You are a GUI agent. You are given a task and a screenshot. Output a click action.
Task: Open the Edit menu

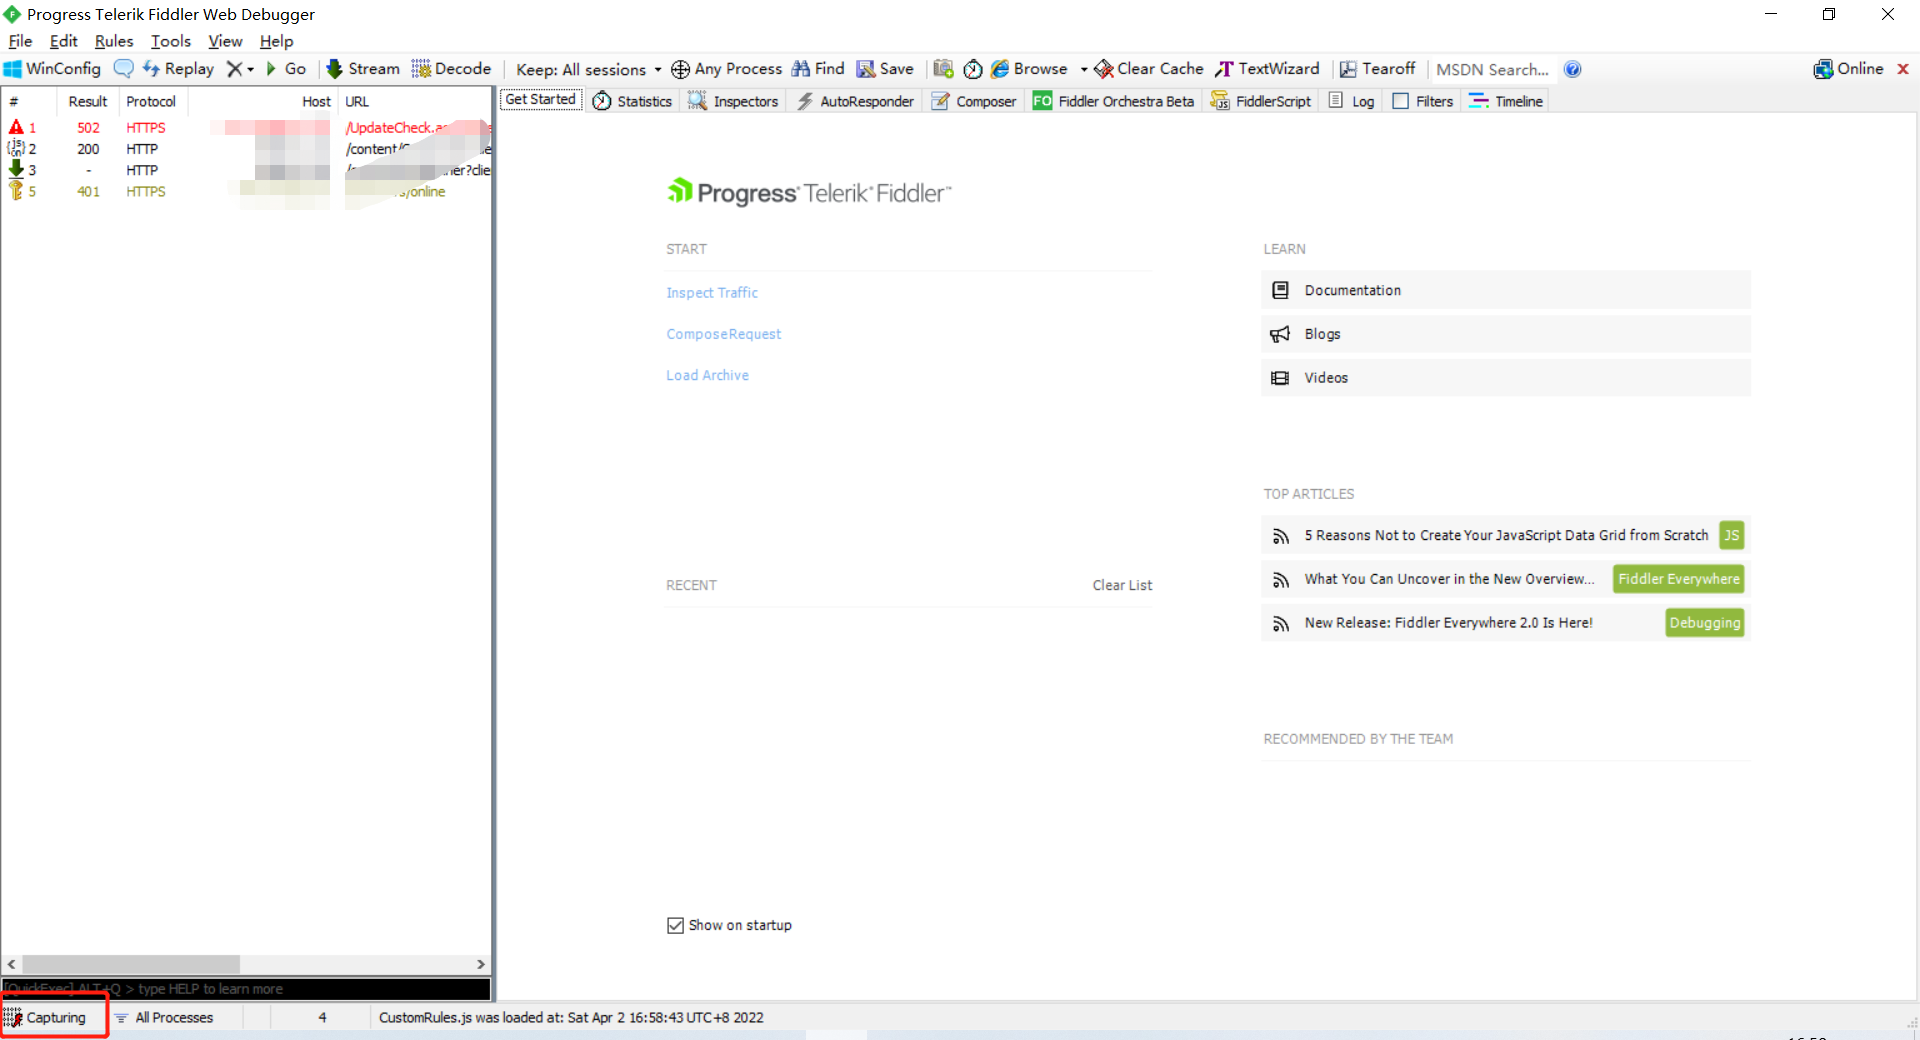(x=63, y=41)
